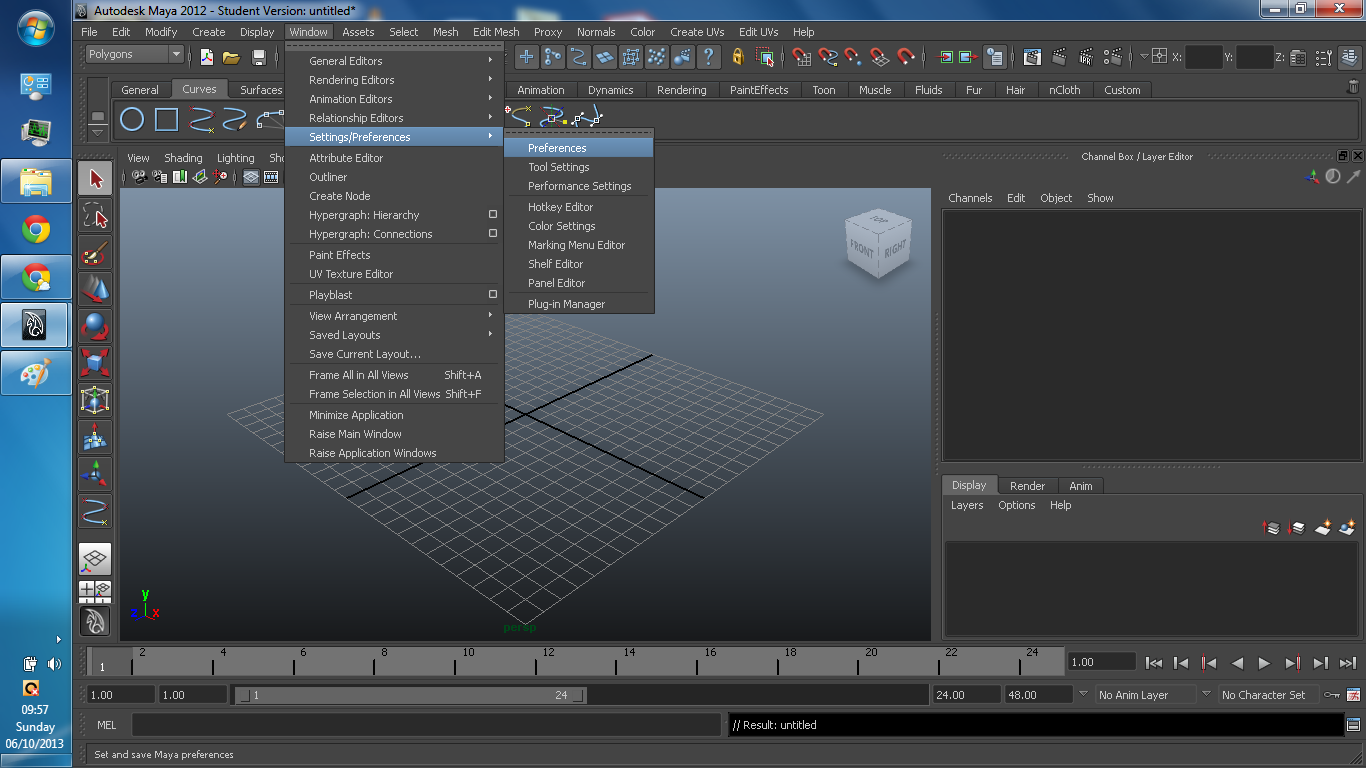Screen dimensions: 1366x768
Task: Toggle Make Live magnet icon
Action: pyautogui.click(x=906, y=57)
